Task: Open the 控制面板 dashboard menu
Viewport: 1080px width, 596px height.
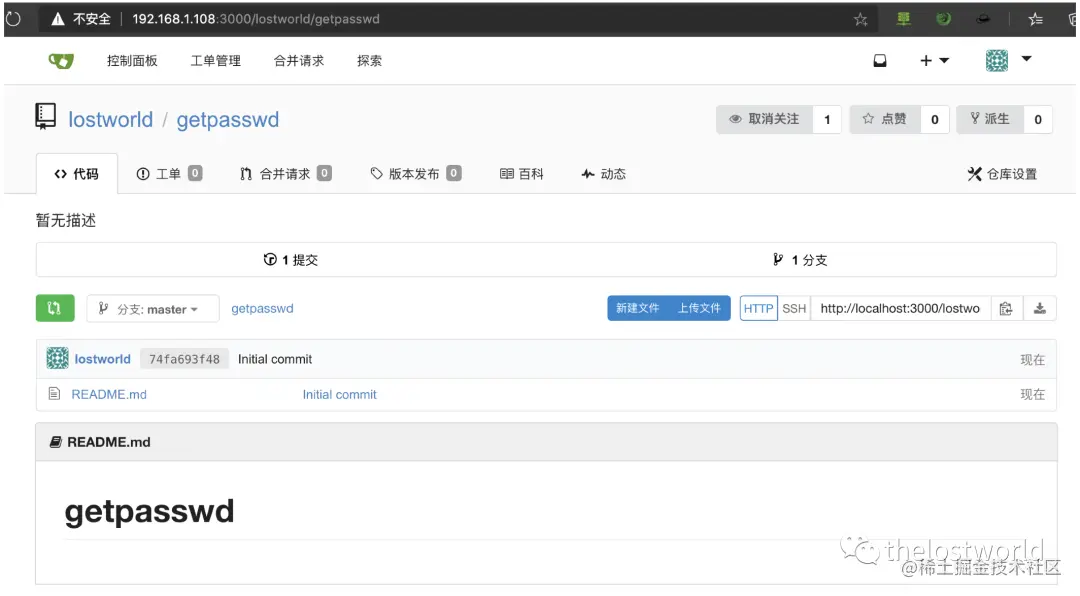Action: 132,61
